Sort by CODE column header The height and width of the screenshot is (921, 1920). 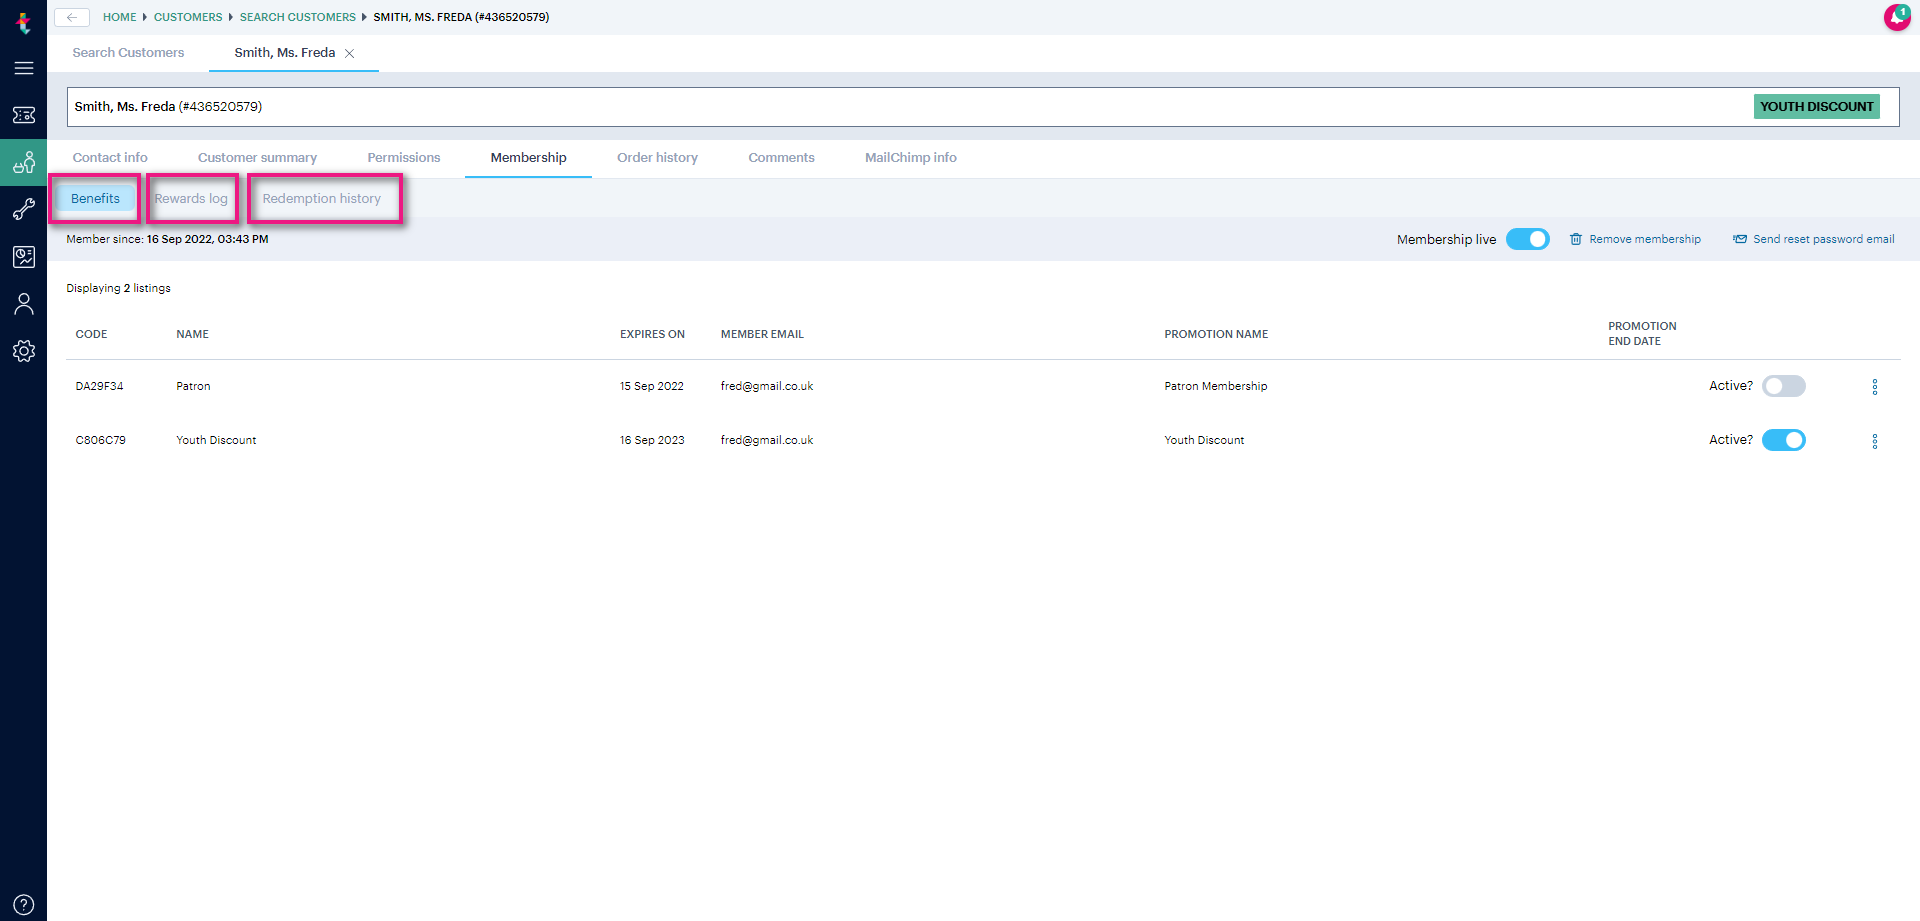(x=91, y=334)
